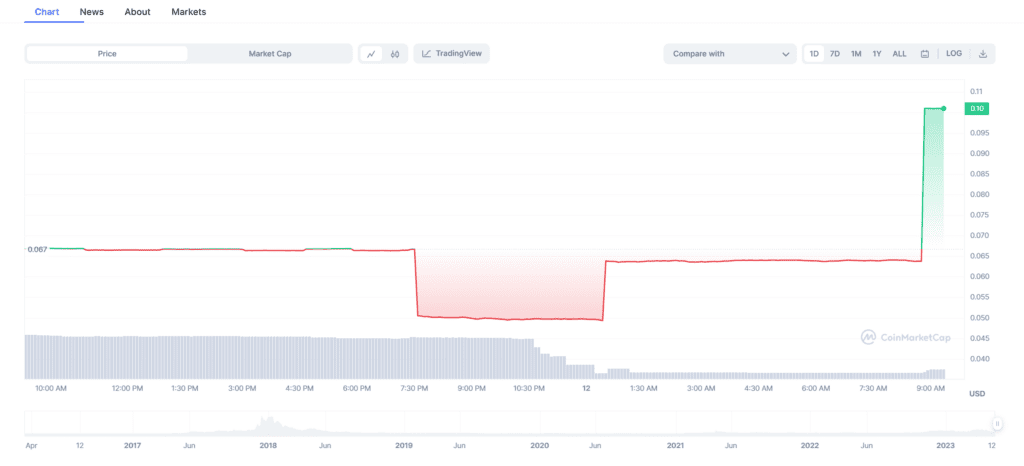
Task: Open the TradingView chart
Action: point(451,54)
